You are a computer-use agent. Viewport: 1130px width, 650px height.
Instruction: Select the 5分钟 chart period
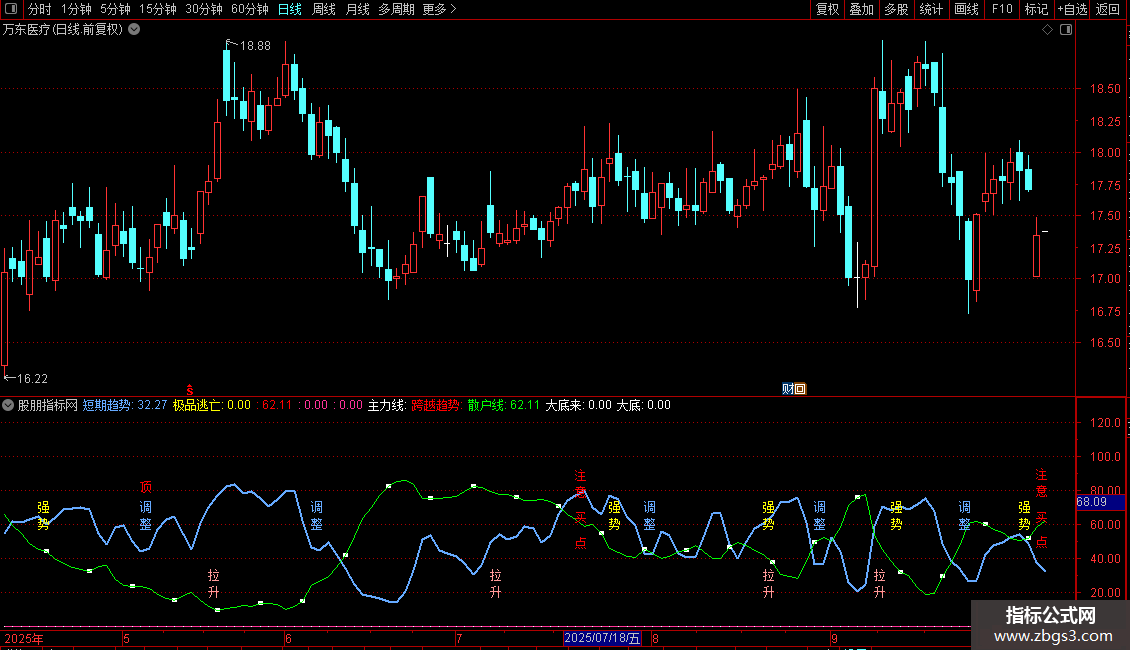point(116,10)
